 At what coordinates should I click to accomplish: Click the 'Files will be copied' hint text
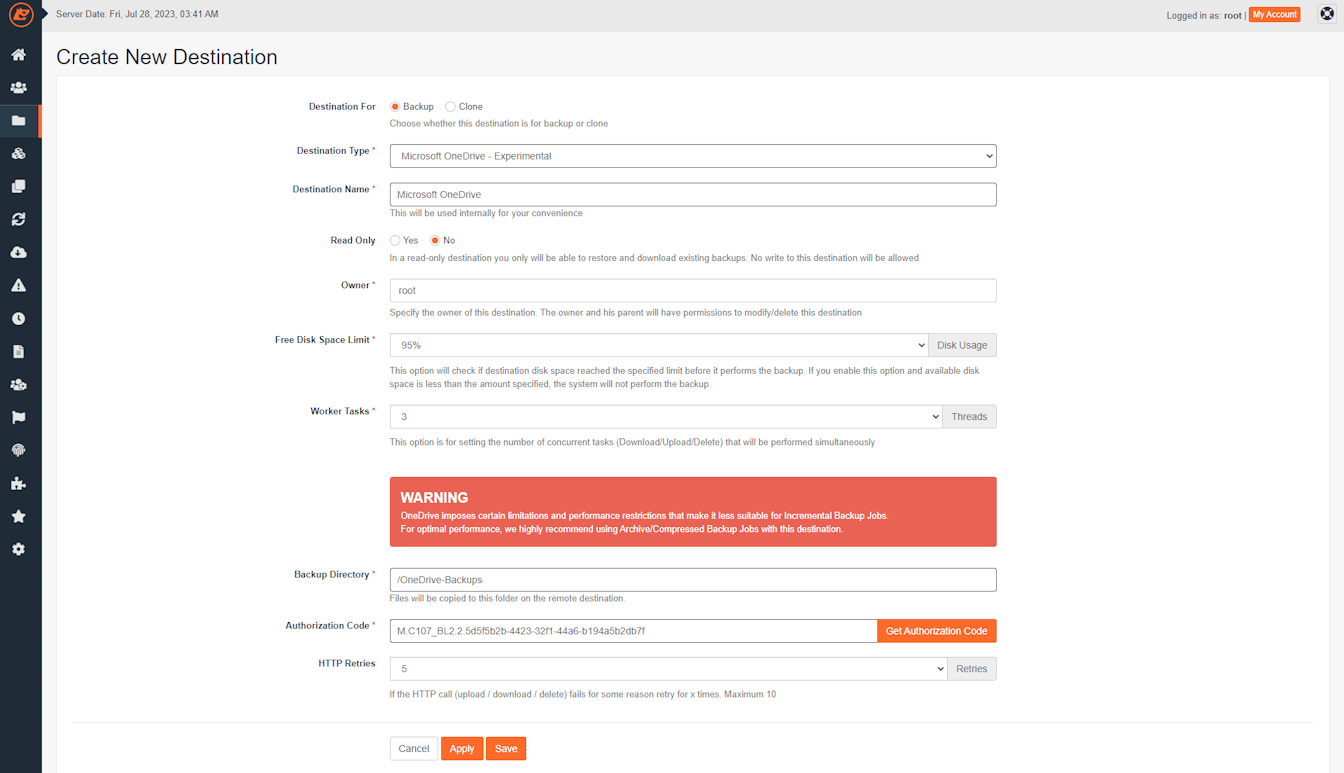click(507, 599)
